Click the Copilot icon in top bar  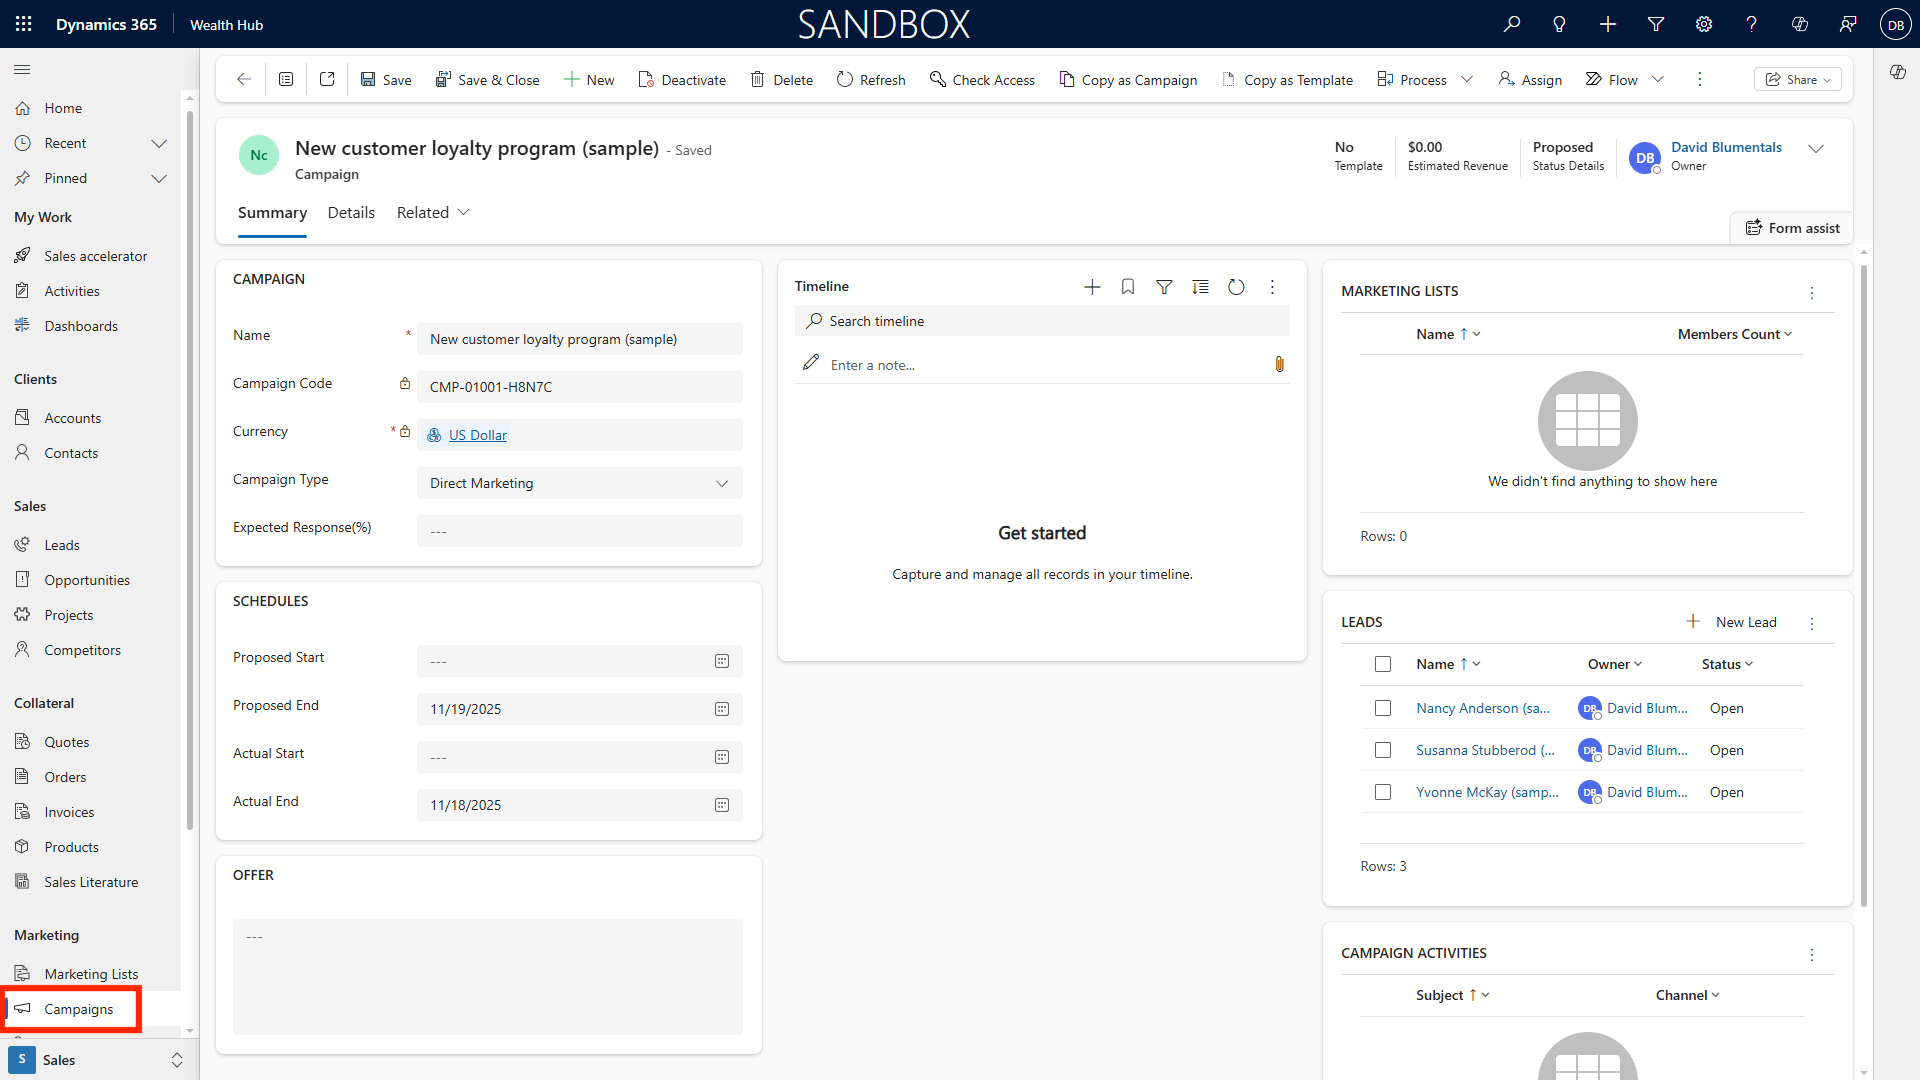click(1799, 24)
